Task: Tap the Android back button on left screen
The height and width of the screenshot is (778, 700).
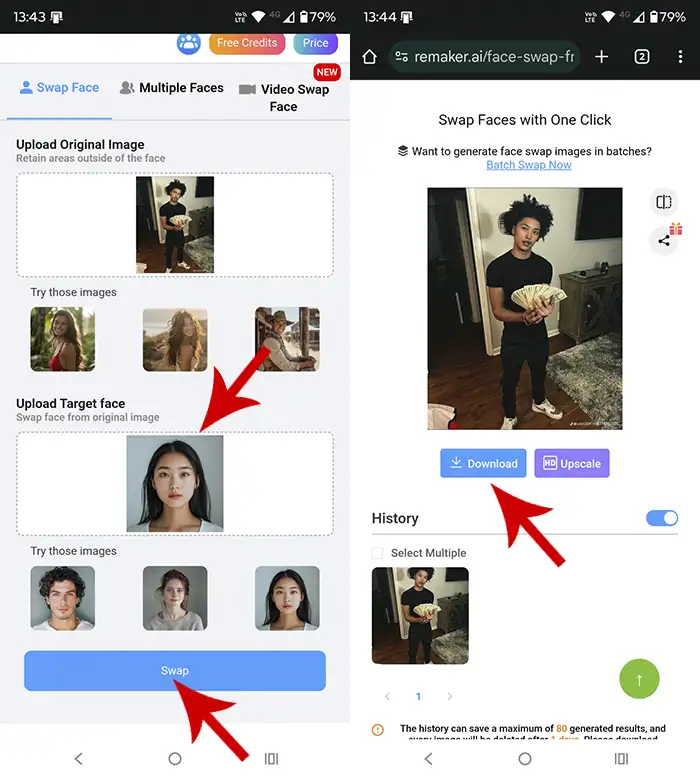Action: [79, 759]
